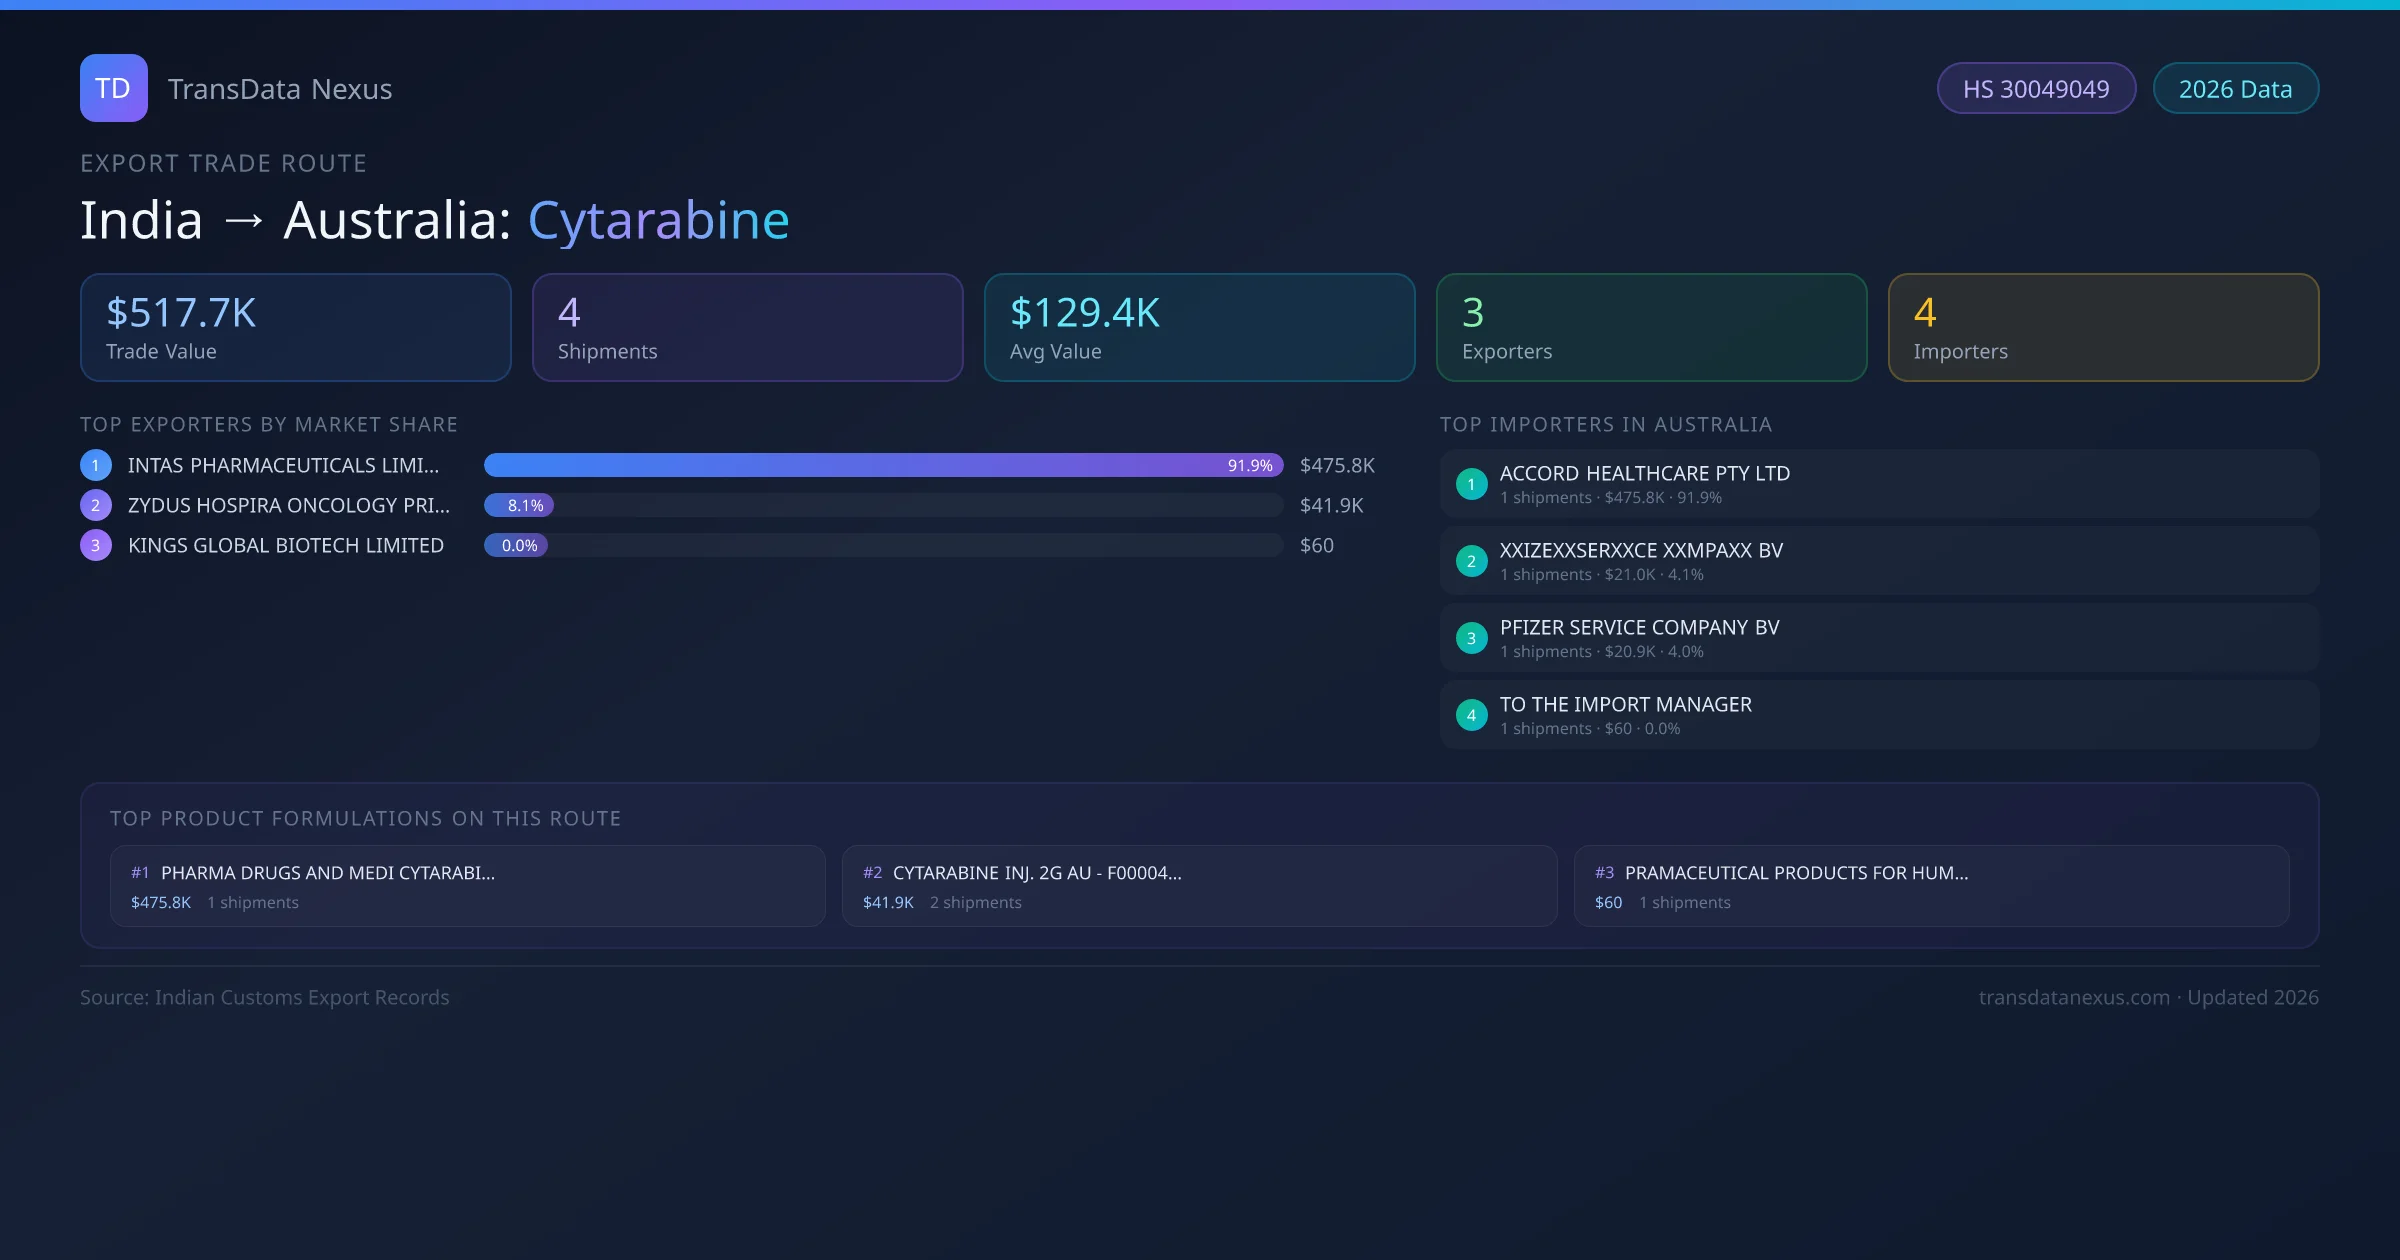The width and height of the screenshot is (2400, 1260).
Task: Click the Indian Customs Export Records source link
Action: [x=264, y=997]
